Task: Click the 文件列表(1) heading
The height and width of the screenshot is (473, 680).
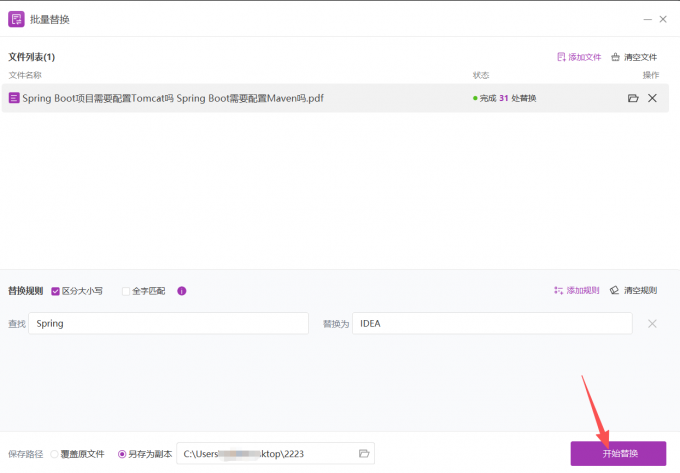Action: (x=32, y=57)
